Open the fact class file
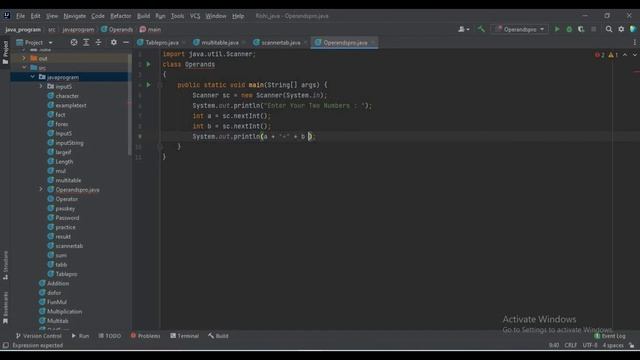Image resolution: width=640 pixels, height=360 pixels. click(x=60, y=115)
